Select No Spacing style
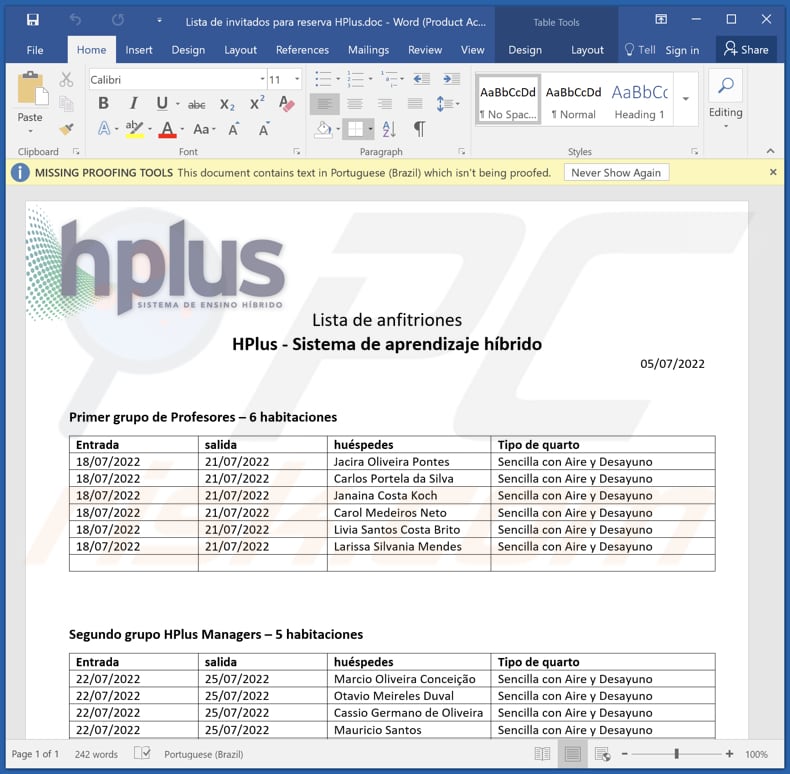The height and width of the screenshot is (774, 790). tap(508, 99)
